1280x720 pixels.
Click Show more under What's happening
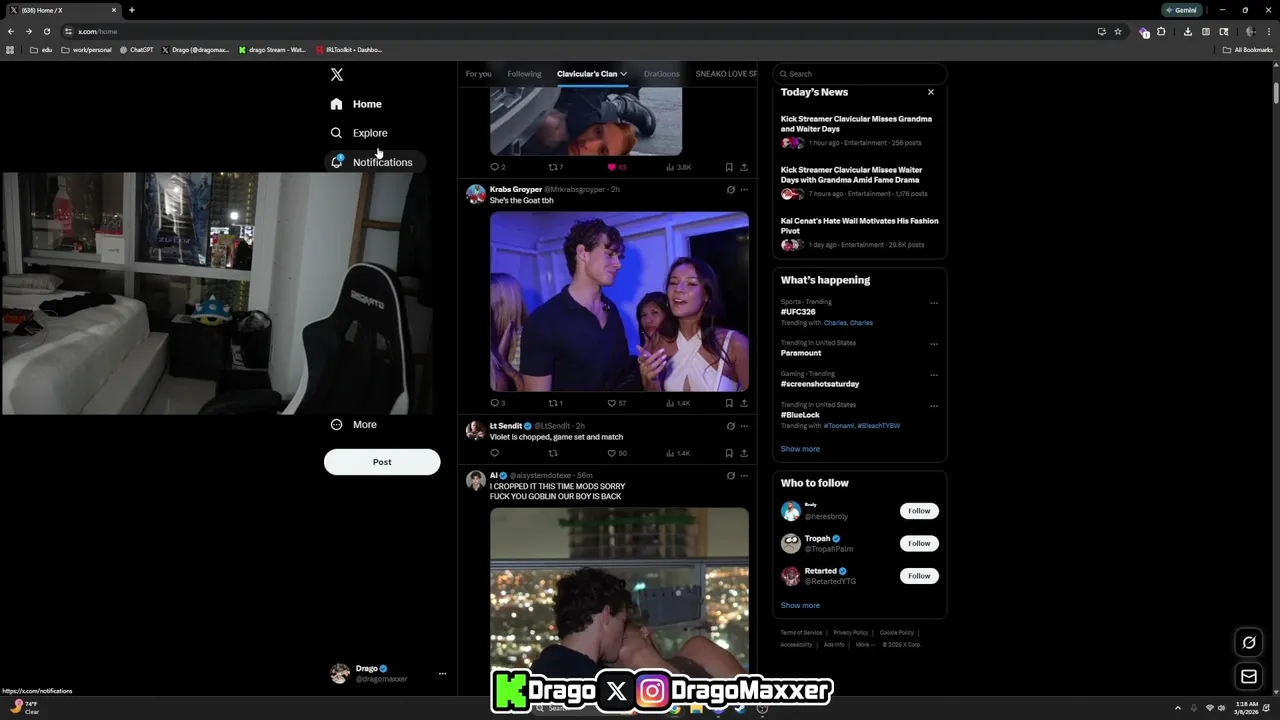tap(800, 449)
